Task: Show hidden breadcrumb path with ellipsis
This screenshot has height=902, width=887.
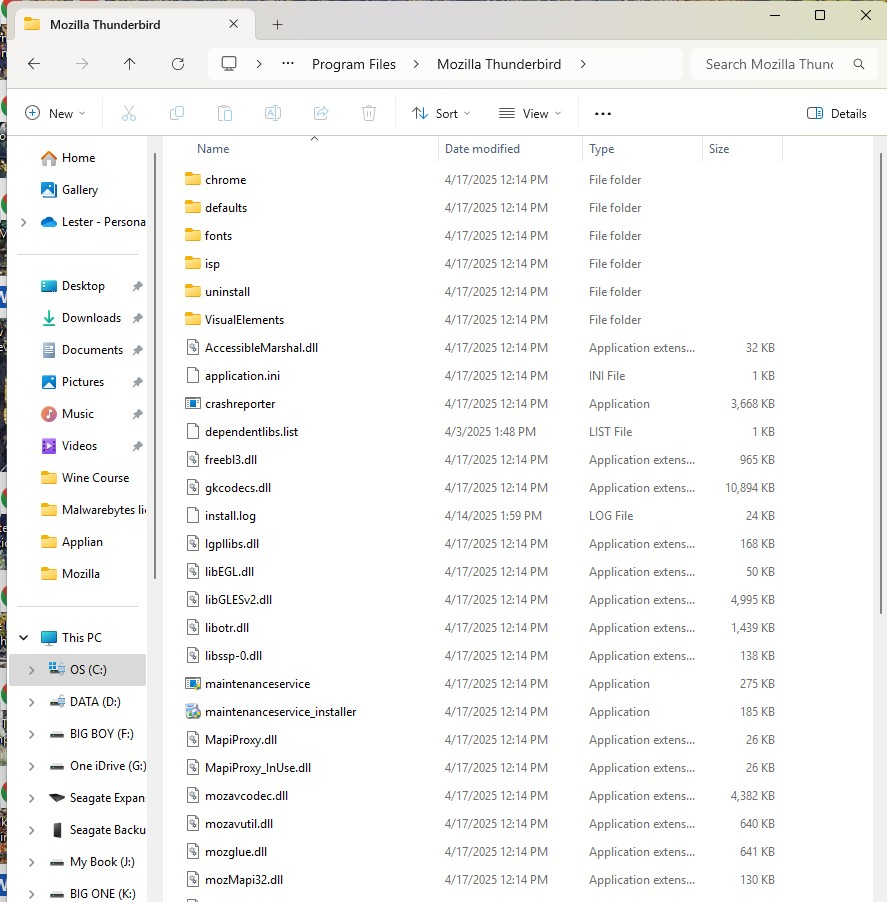Action: point(288,64)
